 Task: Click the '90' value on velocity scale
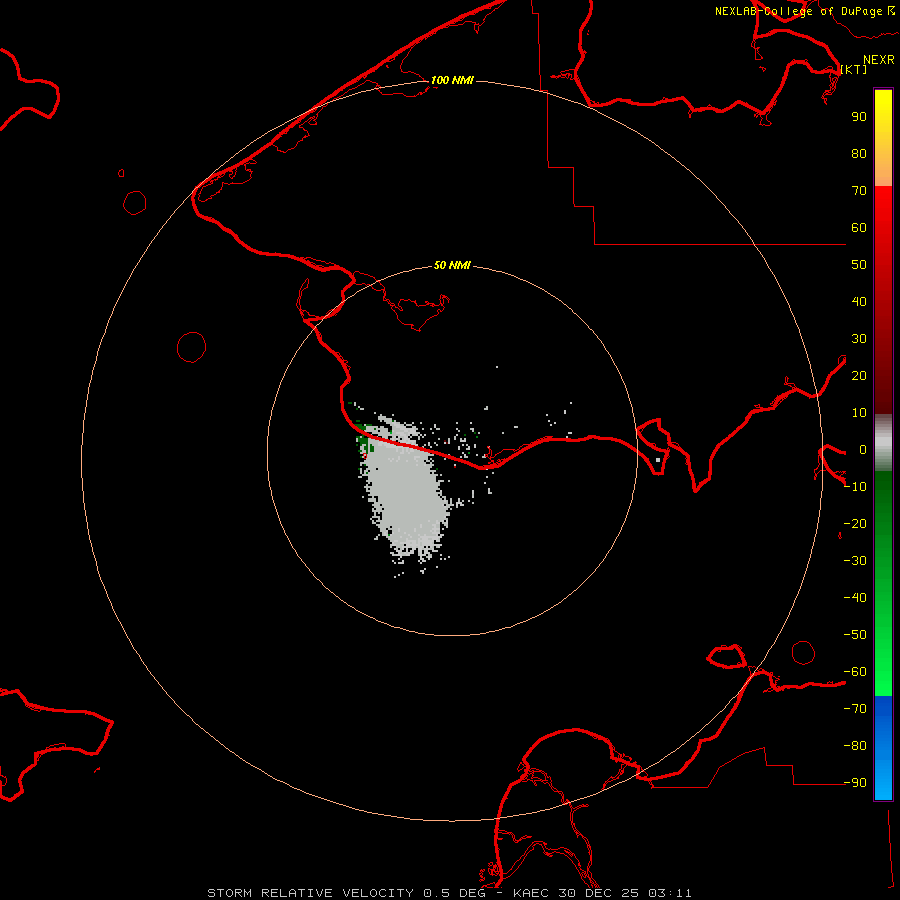pos(859,117)
